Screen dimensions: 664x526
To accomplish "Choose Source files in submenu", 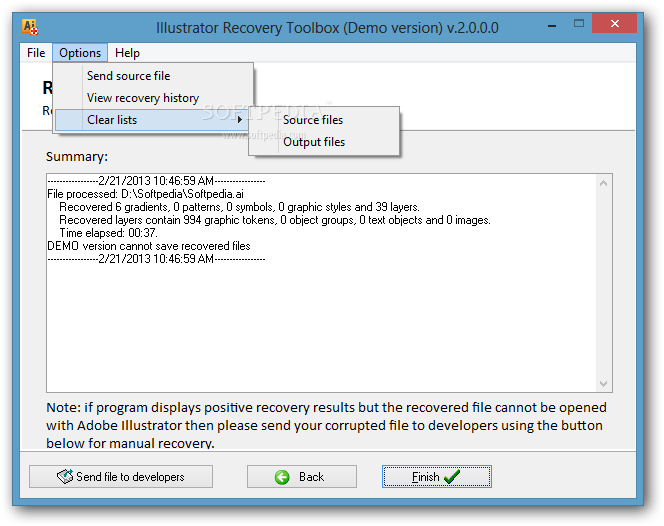I will click(324, 120).
